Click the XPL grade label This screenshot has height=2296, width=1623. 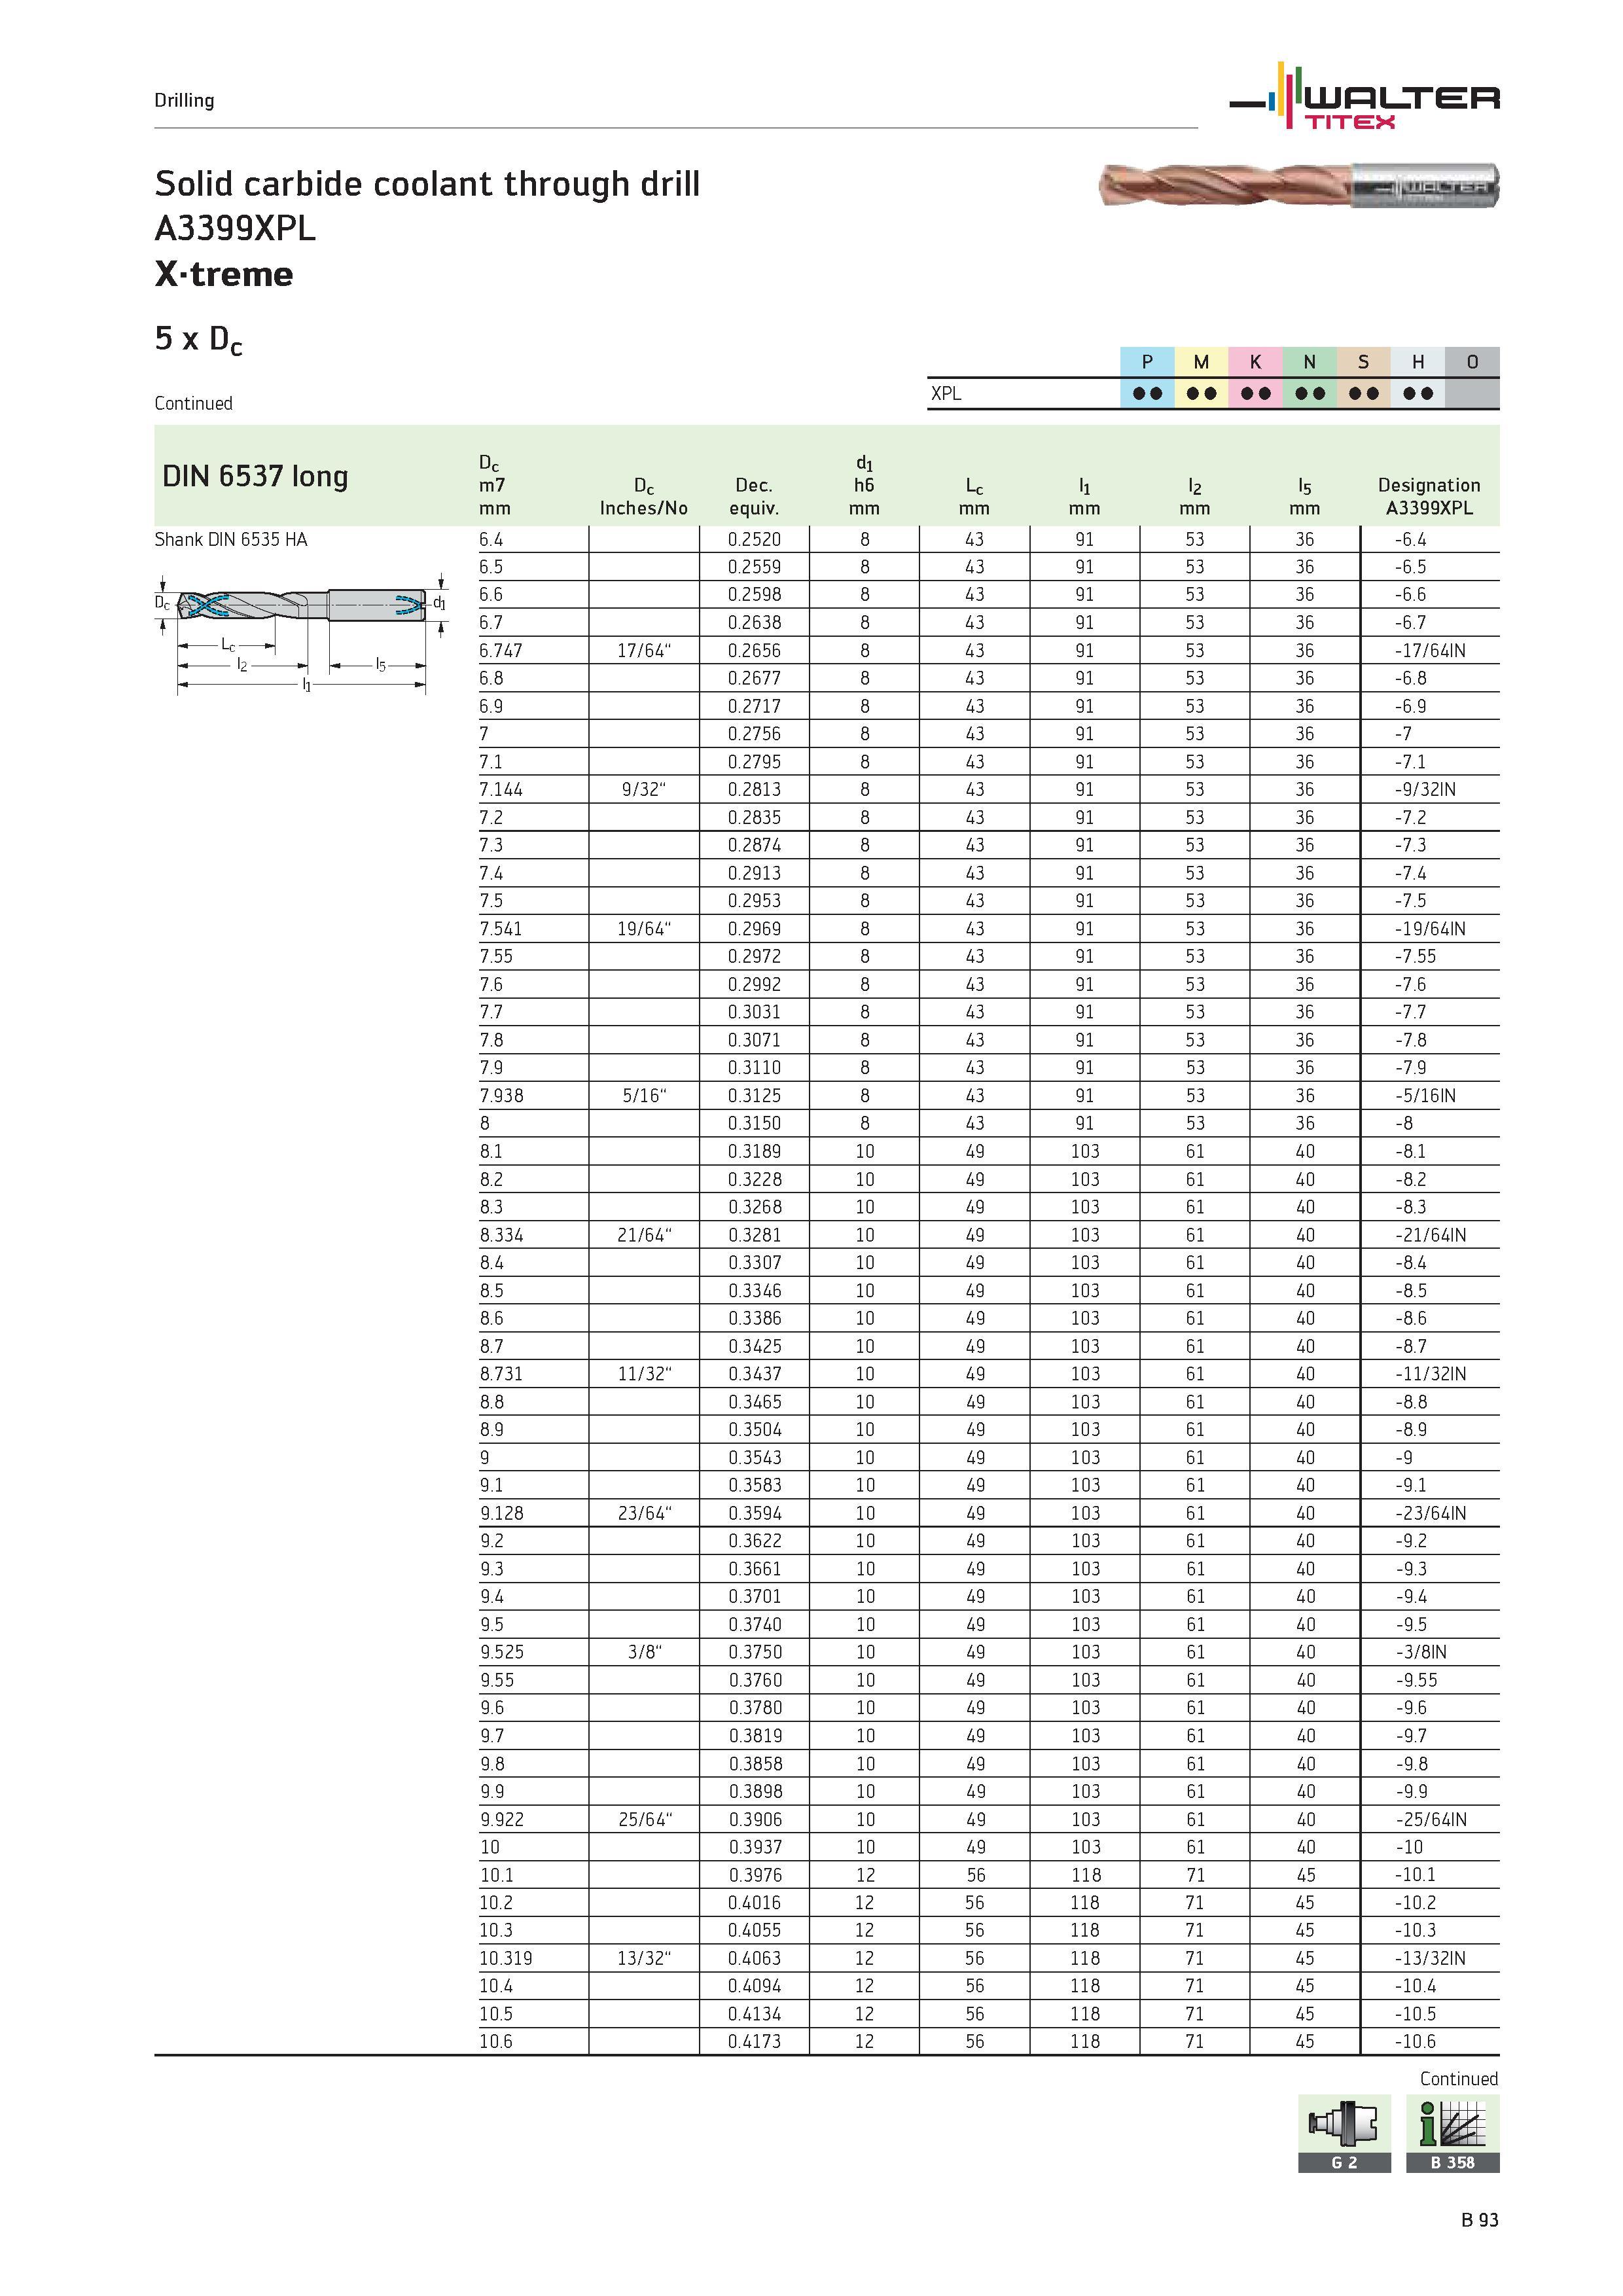tap(945, 393)
